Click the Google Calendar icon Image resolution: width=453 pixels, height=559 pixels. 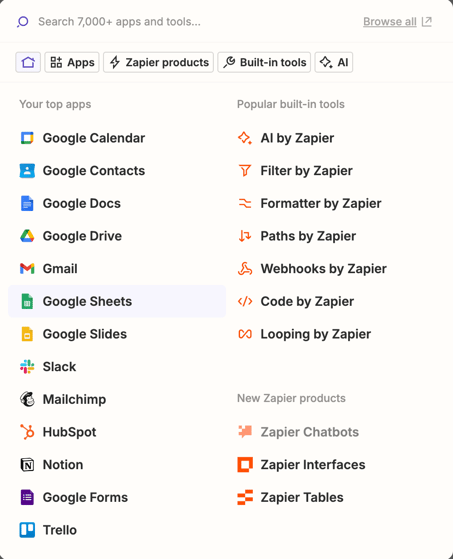[x=27, y=138]
